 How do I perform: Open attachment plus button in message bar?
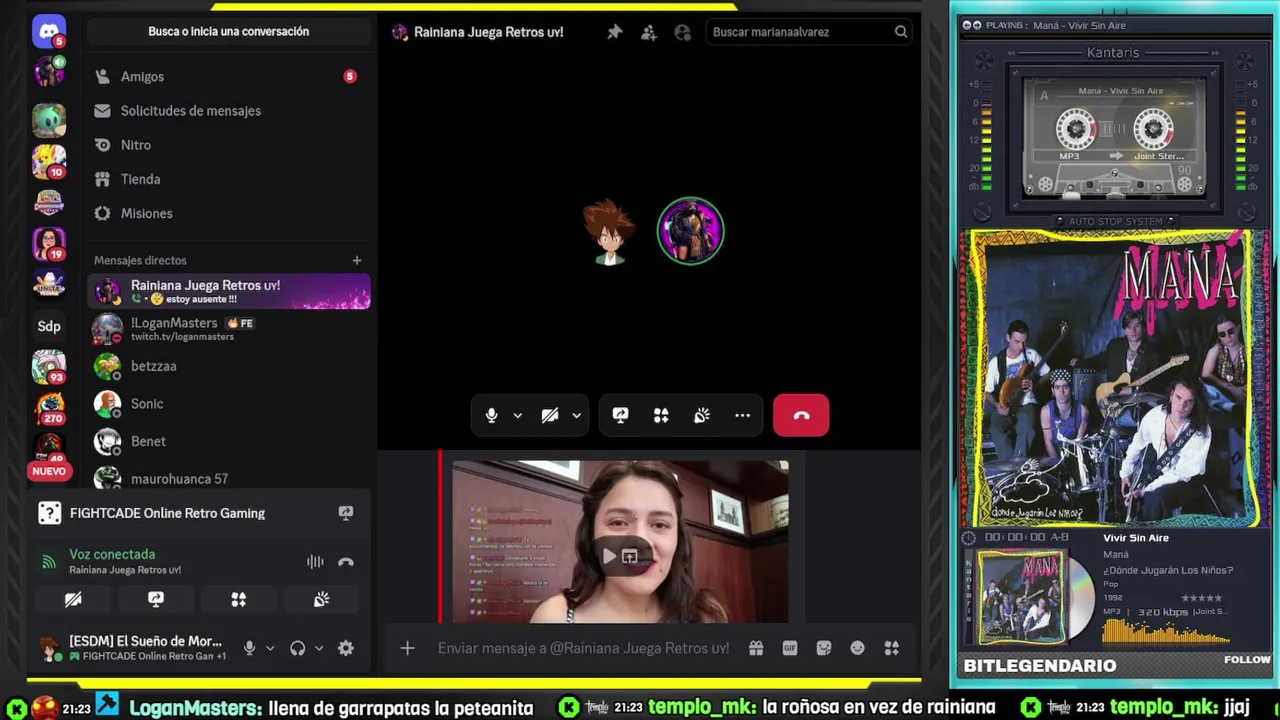click(407, 648)
